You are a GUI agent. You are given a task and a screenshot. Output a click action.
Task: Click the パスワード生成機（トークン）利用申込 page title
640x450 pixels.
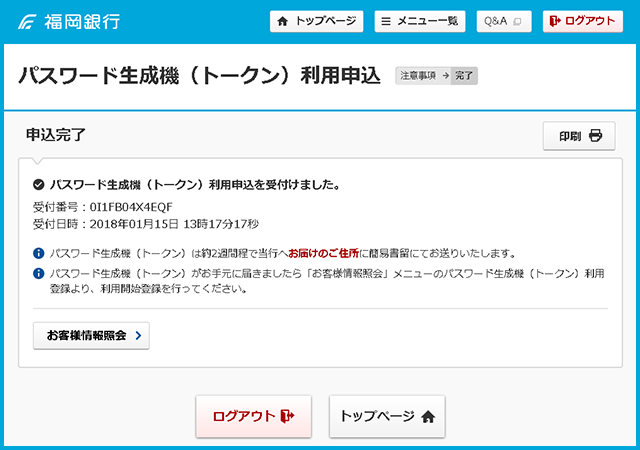coord(200,76)
